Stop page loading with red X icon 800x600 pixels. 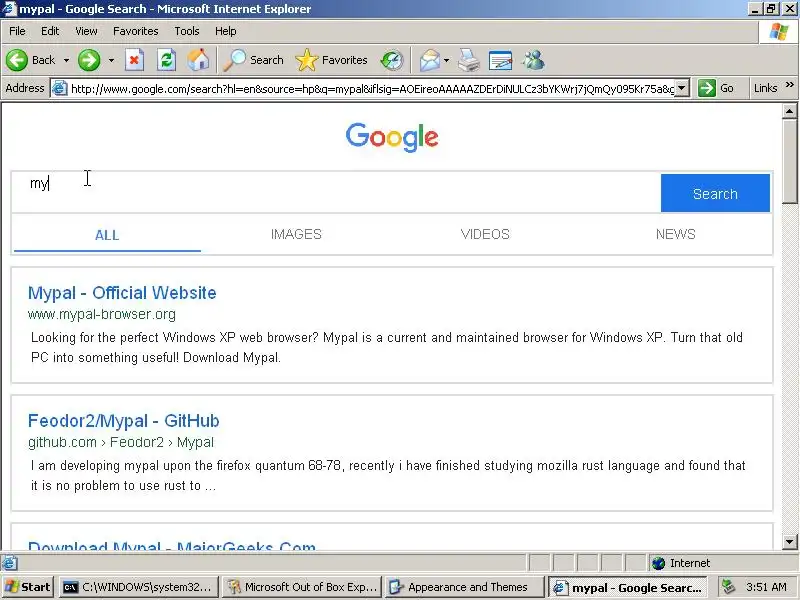click(x=134, y=60)
